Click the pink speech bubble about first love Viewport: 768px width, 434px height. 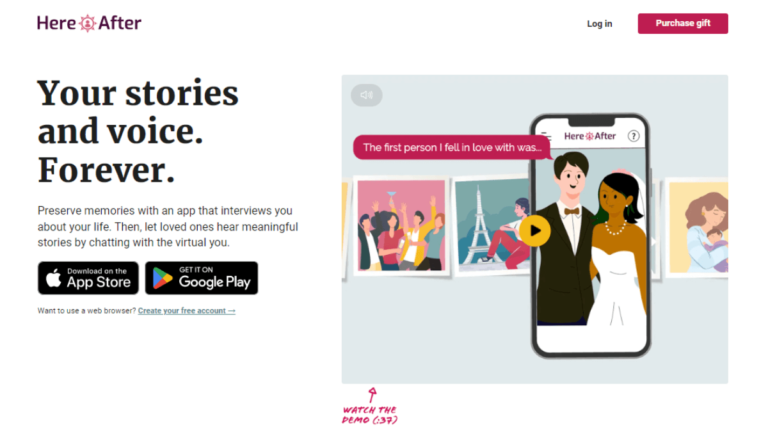452,147
